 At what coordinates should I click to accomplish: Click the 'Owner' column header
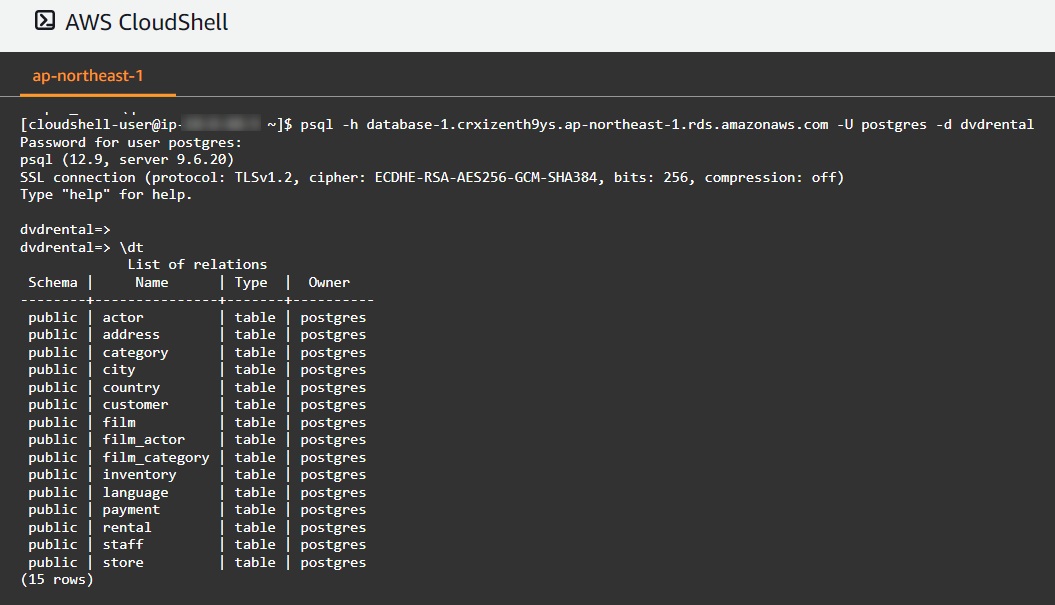click(x=329, y=283)
